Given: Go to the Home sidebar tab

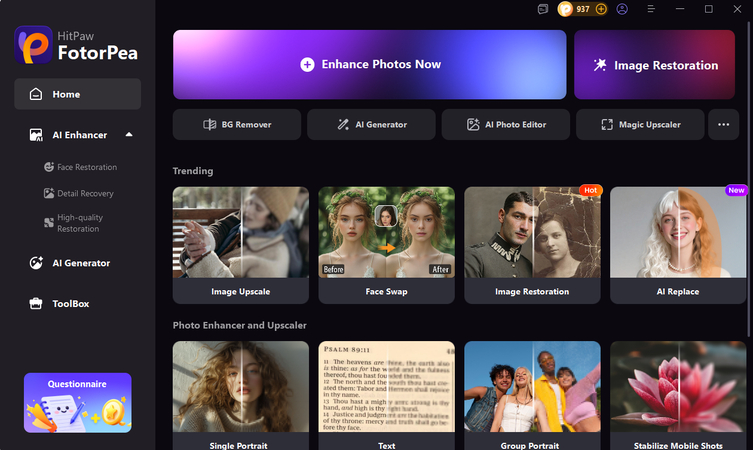Looking at the screenshot, I should tap(77, 94).
